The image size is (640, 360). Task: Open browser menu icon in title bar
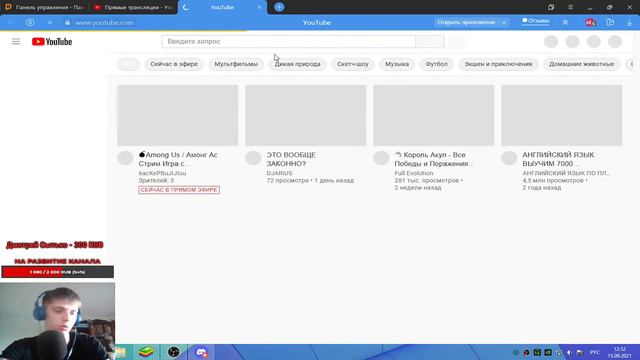tap(570, 7)
